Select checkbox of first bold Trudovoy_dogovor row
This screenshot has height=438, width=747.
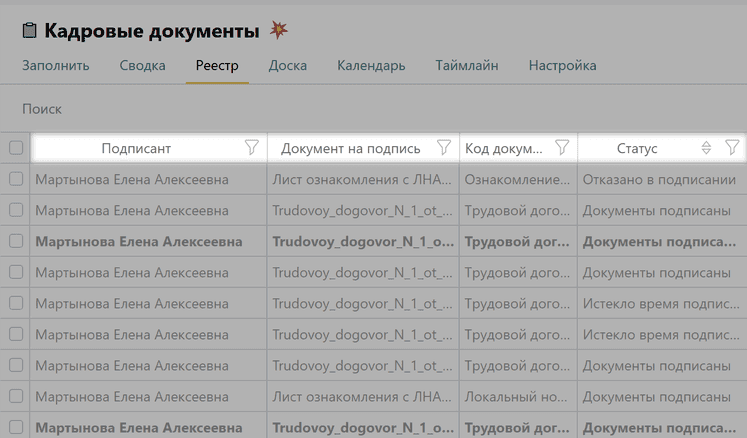pyautogui.click(x=15, y=241)
